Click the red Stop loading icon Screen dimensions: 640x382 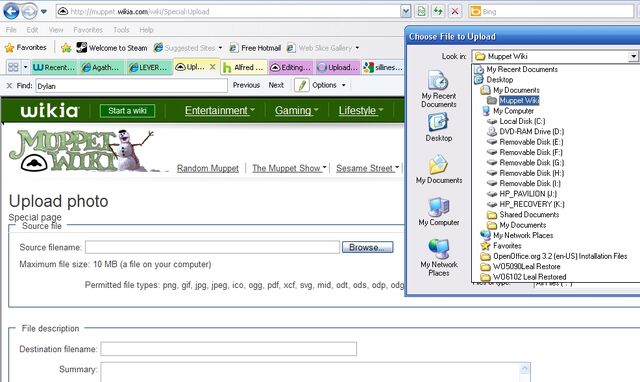455,11
